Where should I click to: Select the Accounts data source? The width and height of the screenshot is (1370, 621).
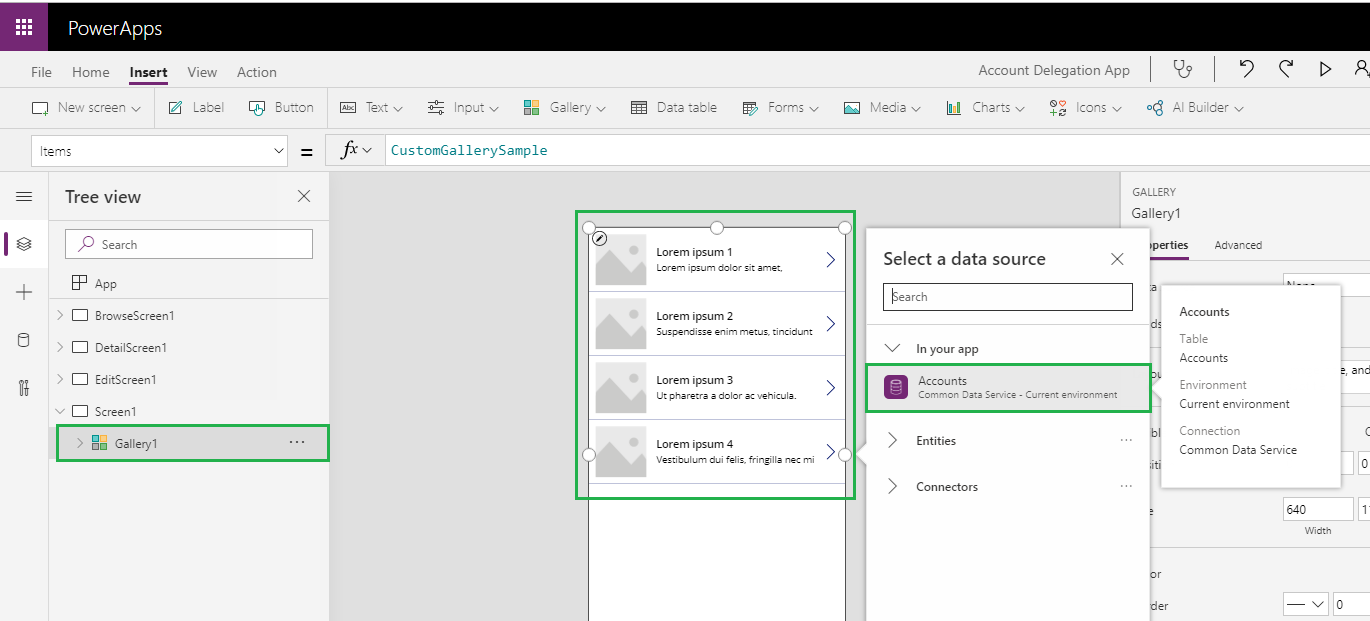(1008, 387)
